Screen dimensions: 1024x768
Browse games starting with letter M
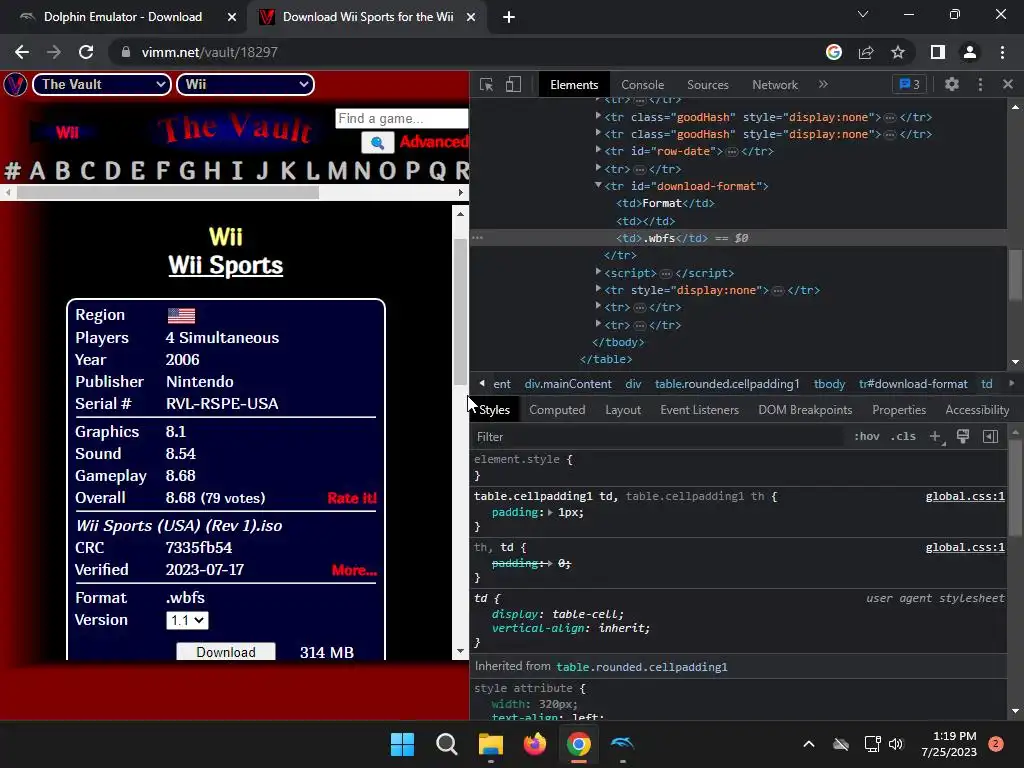pyautogui.click(x=337, y=171)
